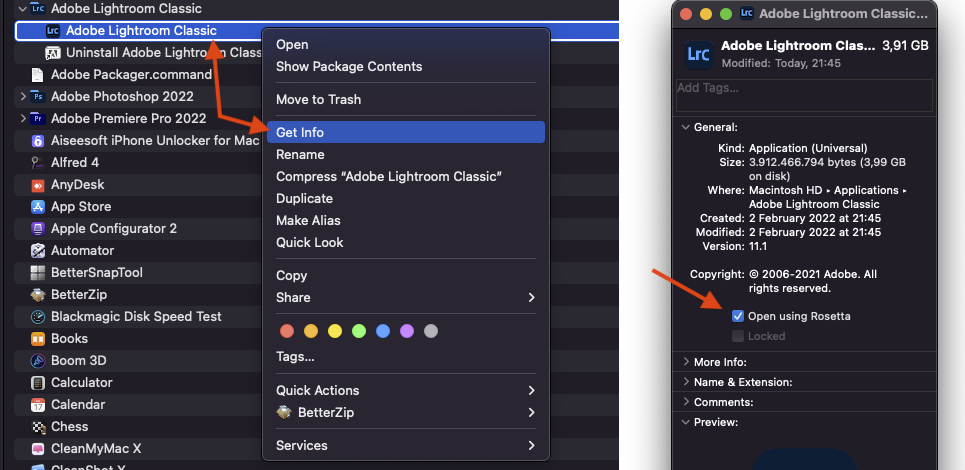Open Blackmagic Disk Speed Test icon

pos(38,317)
